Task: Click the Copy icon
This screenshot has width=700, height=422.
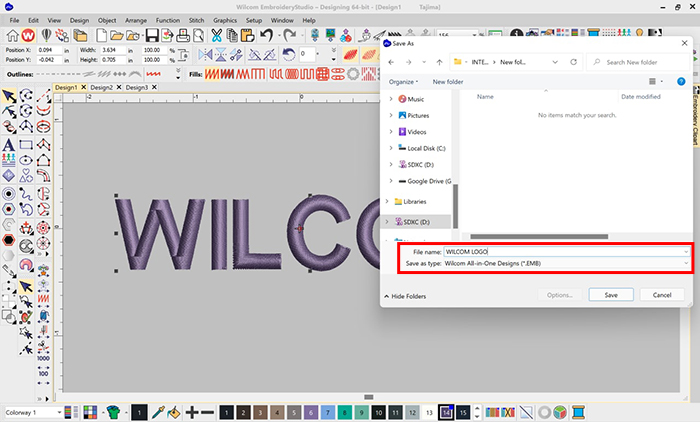Action: click(232, 35)
